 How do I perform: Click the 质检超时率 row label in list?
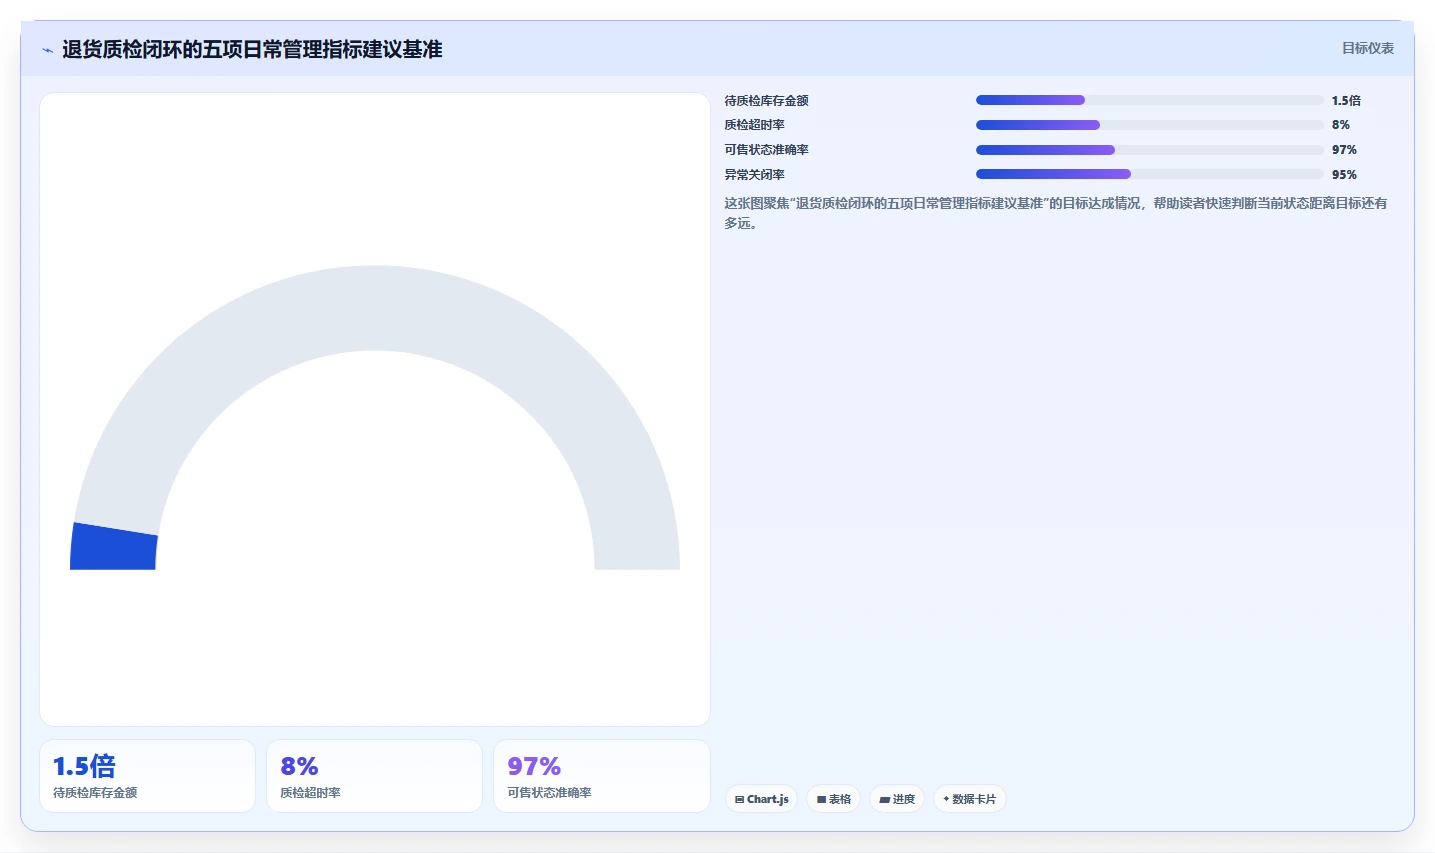[x=754, y=125]
